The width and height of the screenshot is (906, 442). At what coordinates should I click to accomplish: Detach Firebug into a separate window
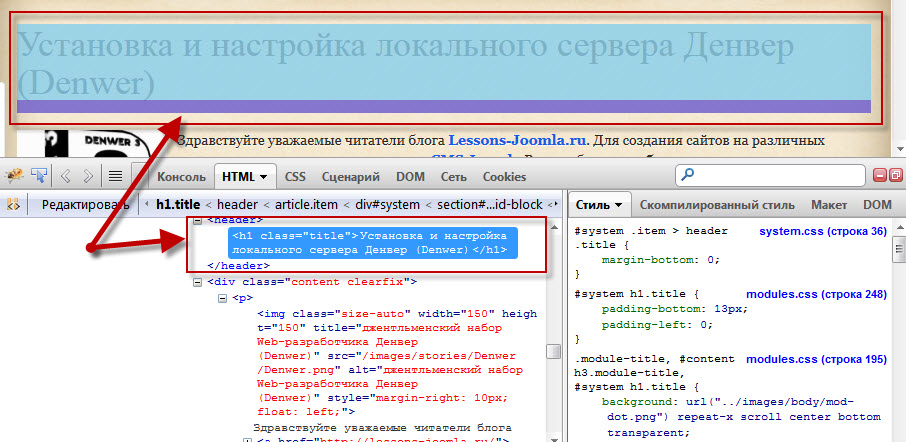[x=896, y=175]
